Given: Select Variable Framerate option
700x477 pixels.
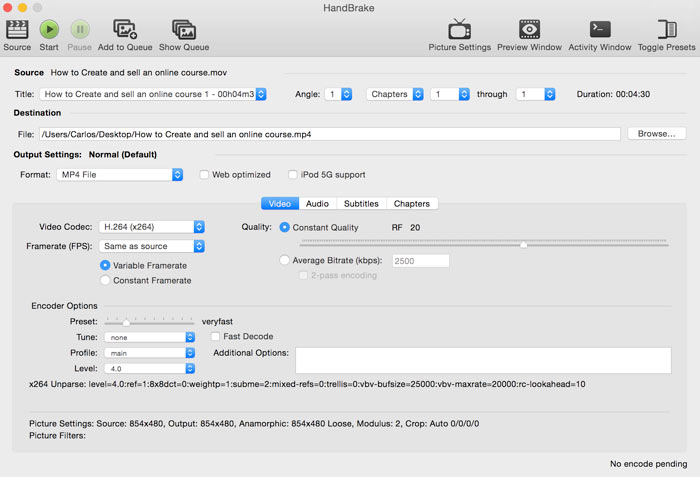Looking at the screenshot, I should (x=105, y=265).
